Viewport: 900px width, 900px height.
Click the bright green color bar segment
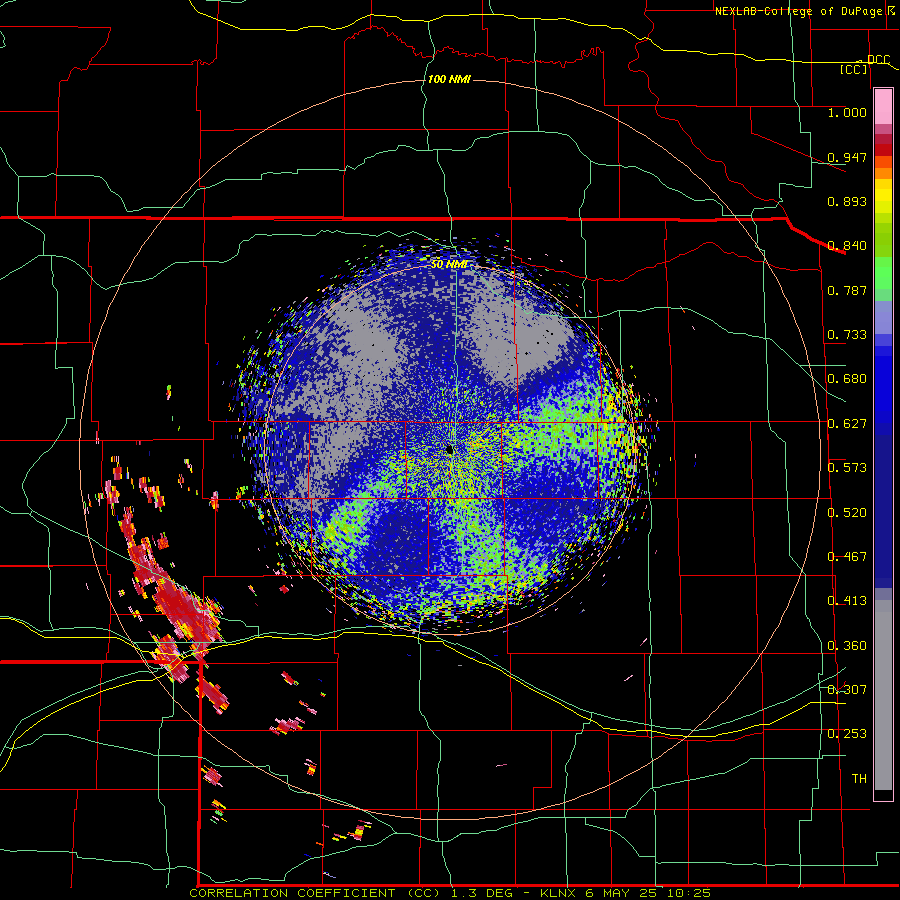click(883, 273)
